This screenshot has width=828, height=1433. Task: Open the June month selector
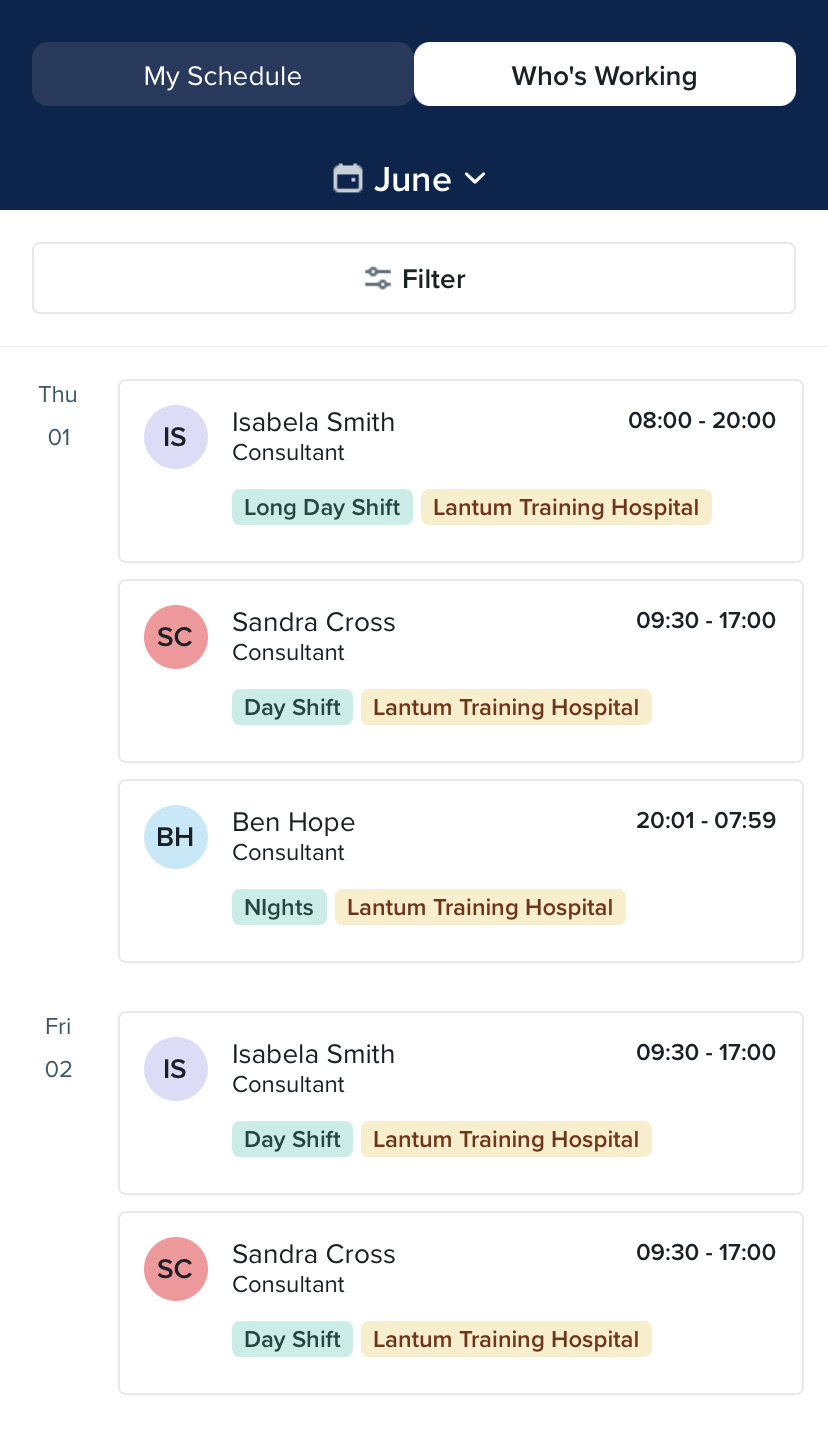[x=411, y=179]
